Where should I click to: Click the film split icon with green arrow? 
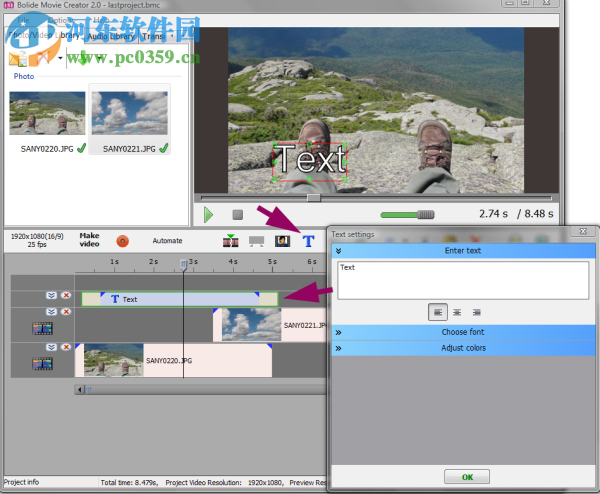pyautogui.click(x=231, y=241)
